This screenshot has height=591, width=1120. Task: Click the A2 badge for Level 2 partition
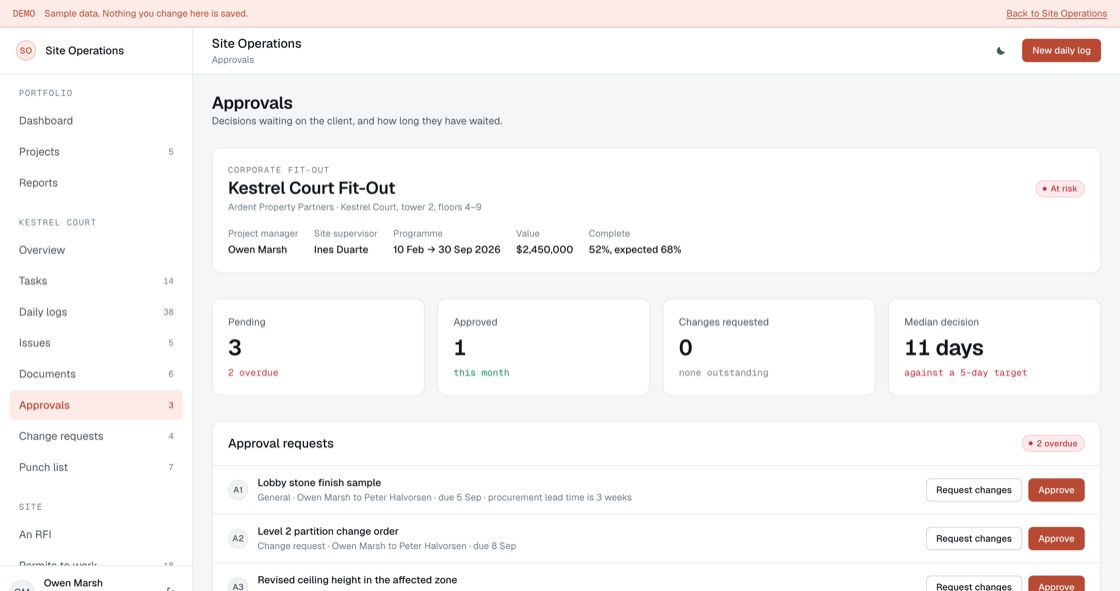point(238,539)
